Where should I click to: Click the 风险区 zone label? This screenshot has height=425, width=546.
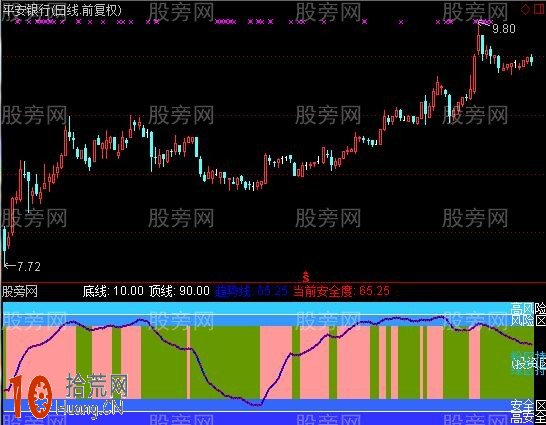528,320
